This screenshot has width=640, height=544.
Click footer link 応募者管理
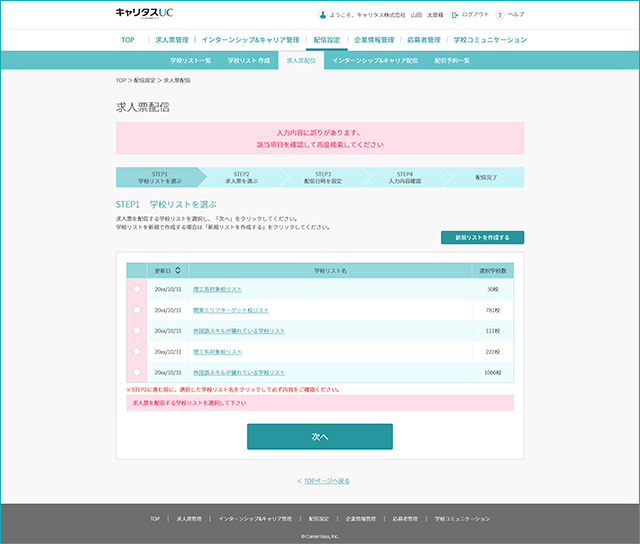coord(405,519)
